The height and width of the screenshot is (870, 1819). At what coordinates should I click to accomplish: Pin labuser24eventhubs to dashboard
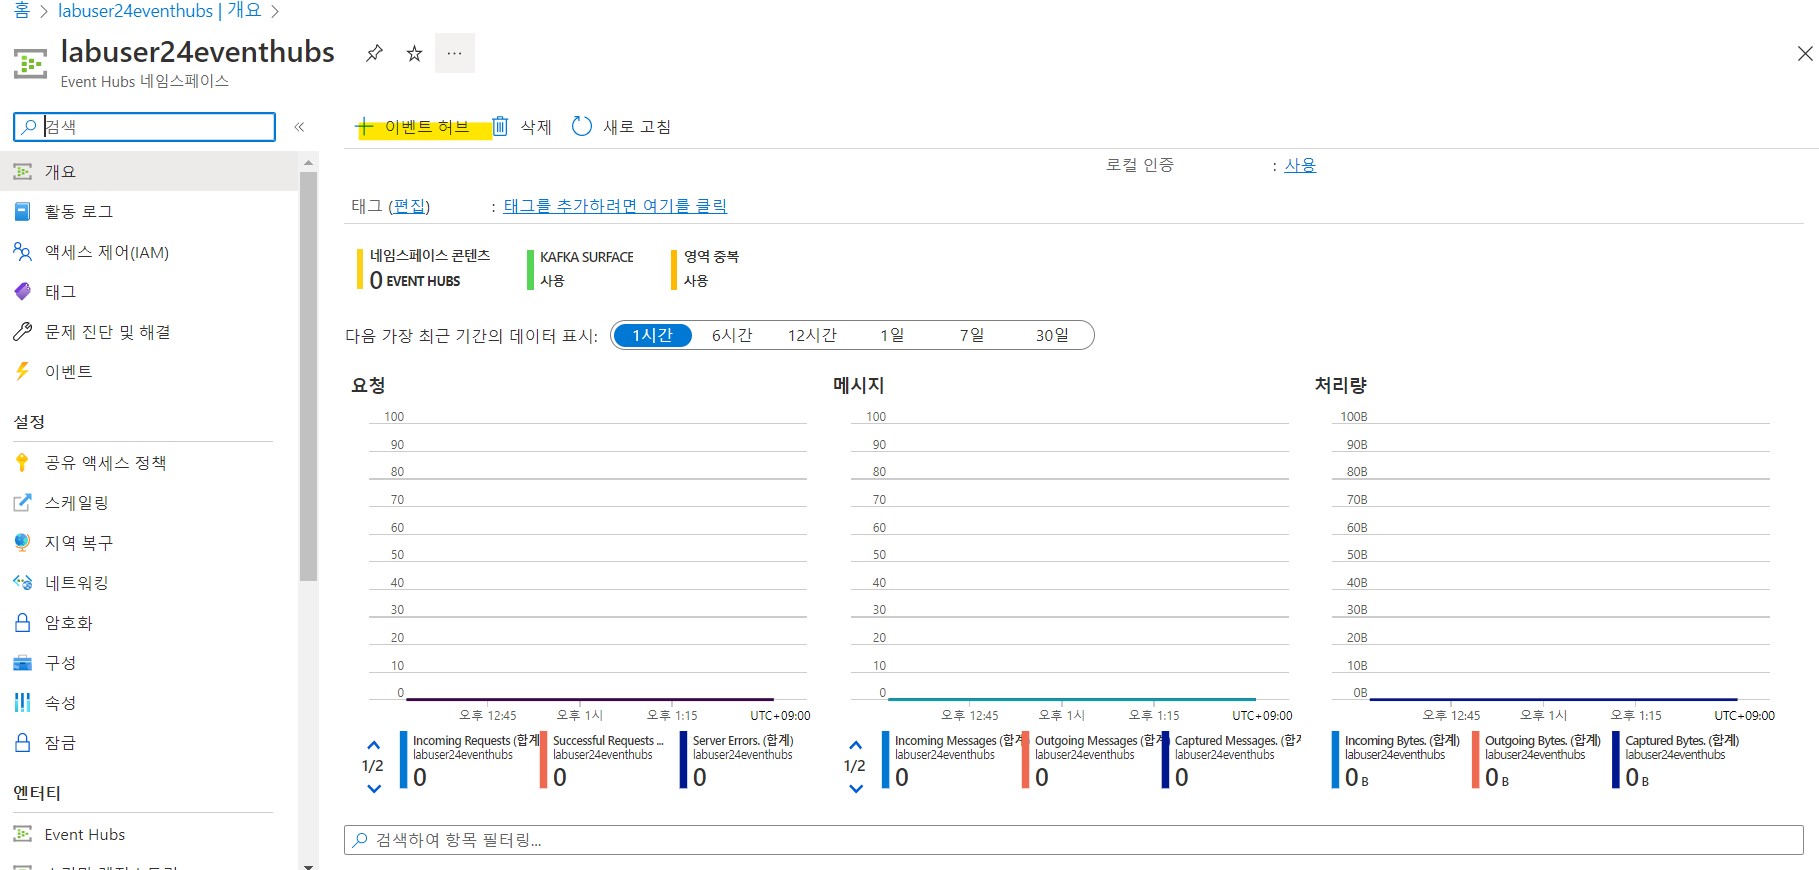(374, 53)
